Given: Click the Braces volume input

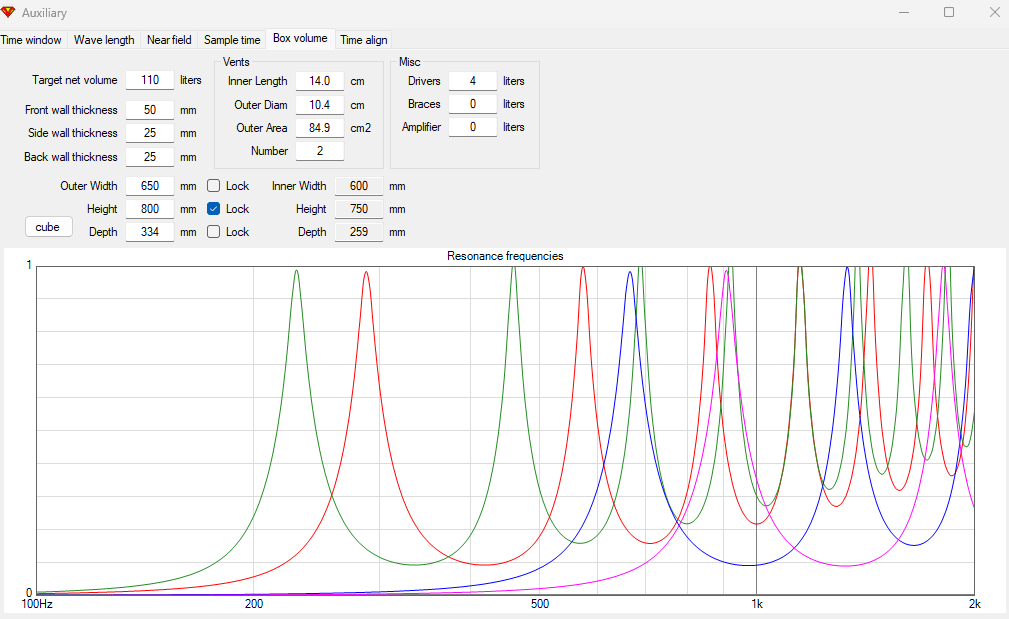Looking at the screenshot, I should [x=472, y=104].
